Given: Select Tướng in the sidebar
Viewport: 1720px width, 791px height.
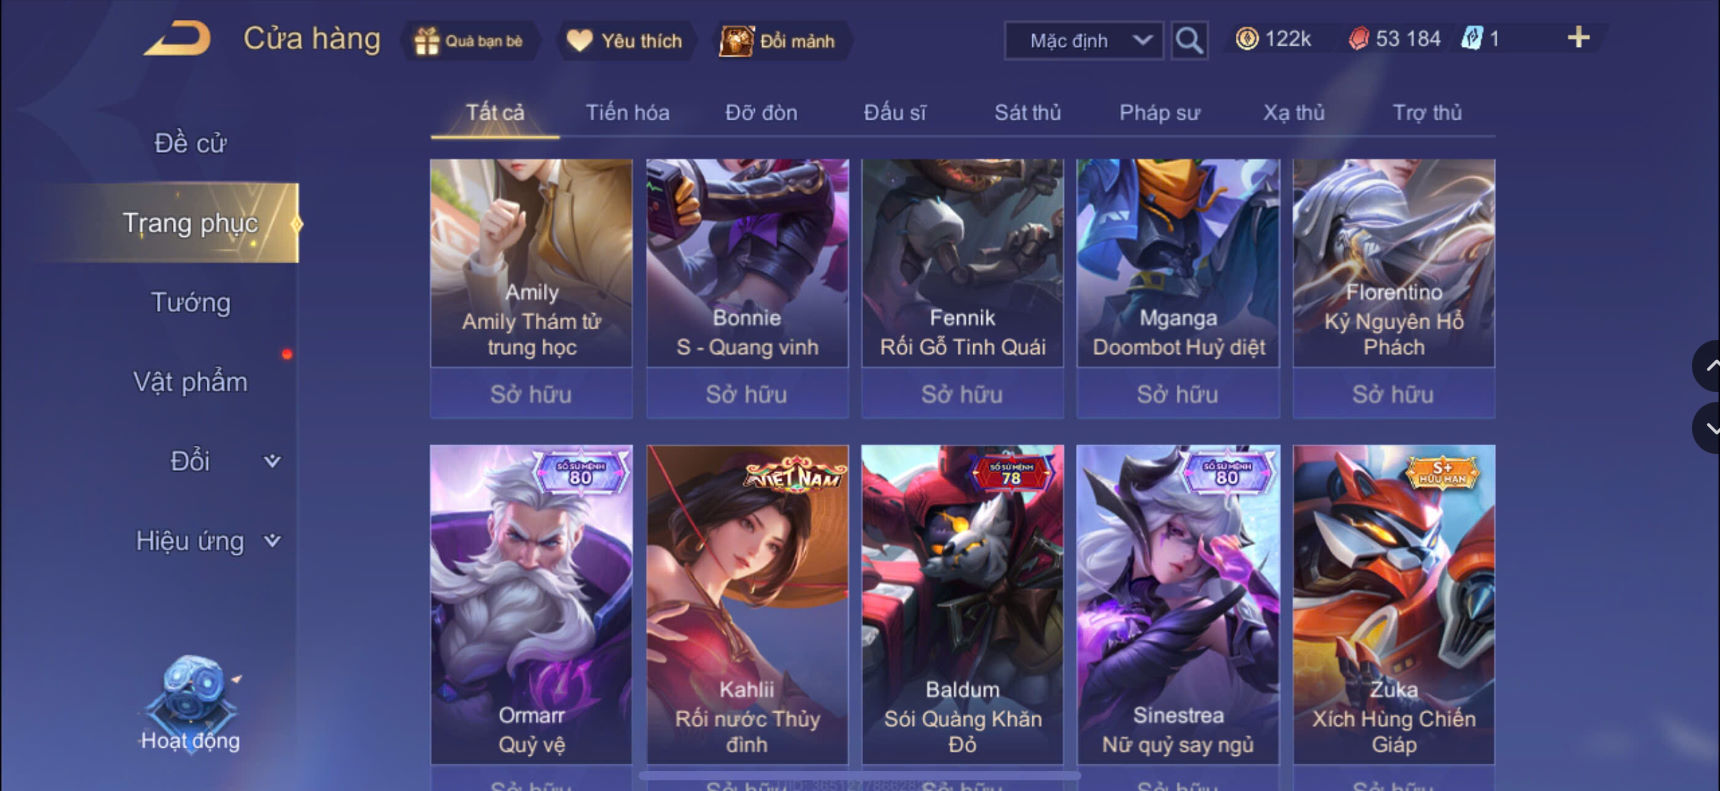Looking at the screenshot, I should click(190, 302).
